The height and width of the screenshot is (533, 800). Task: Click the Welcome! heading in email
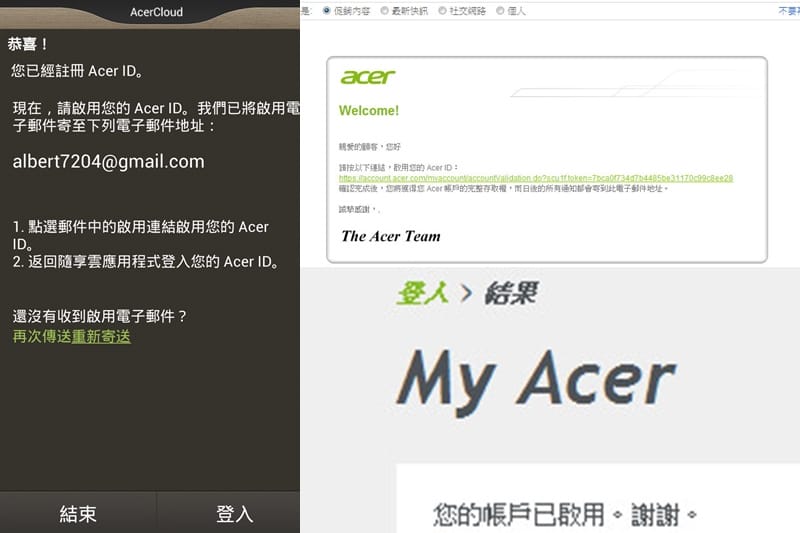(x=369, y=111)
